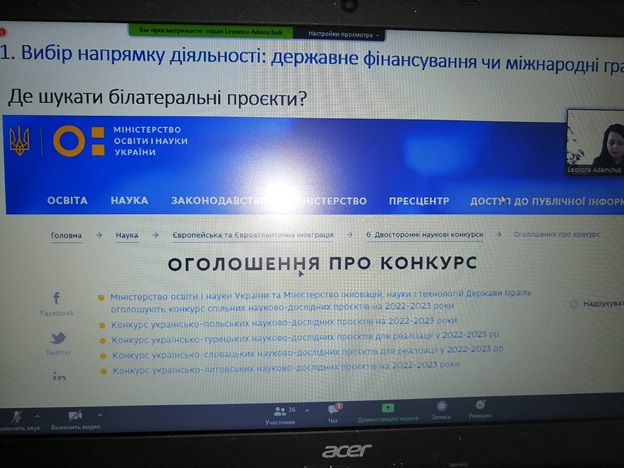
Task: Click the LinkedIn share icon
Action: click(59, 376)
